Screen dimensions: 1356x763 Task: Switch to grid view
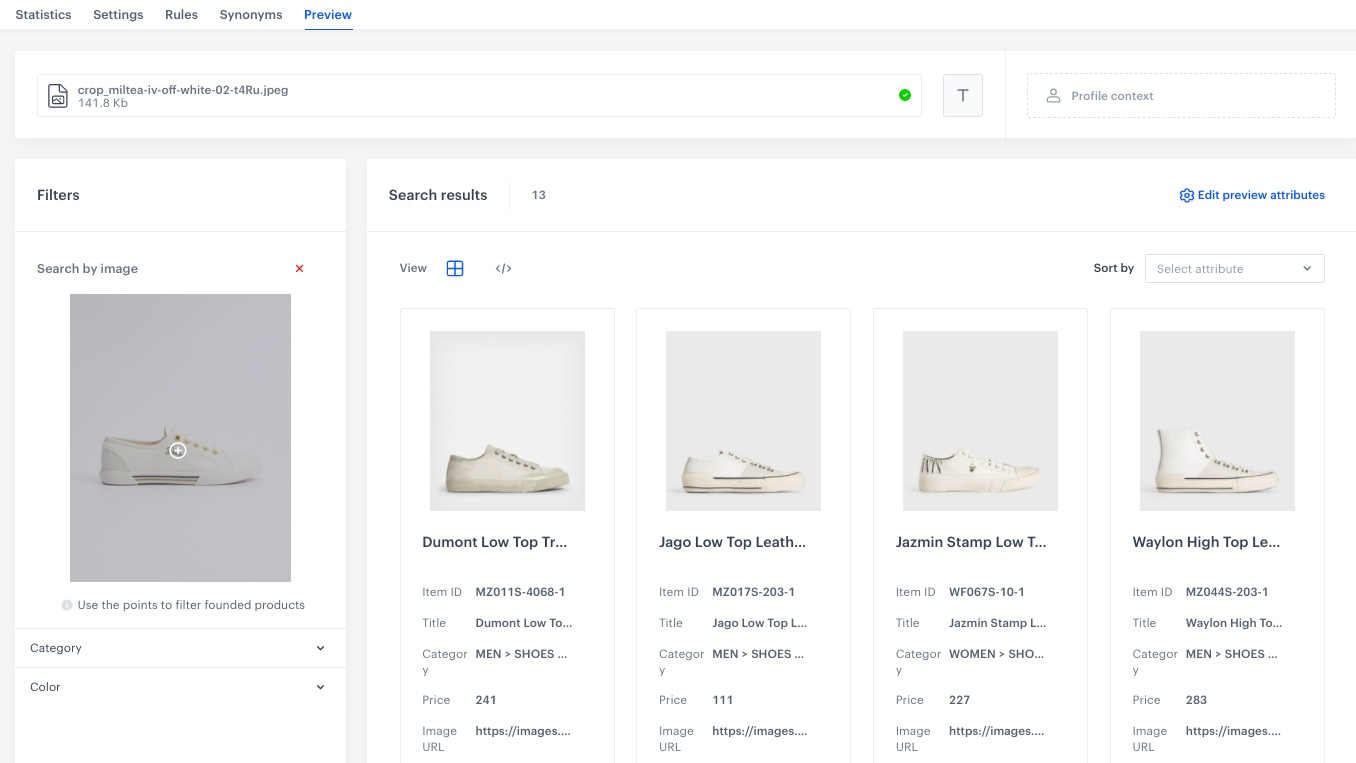click(455, 268)
